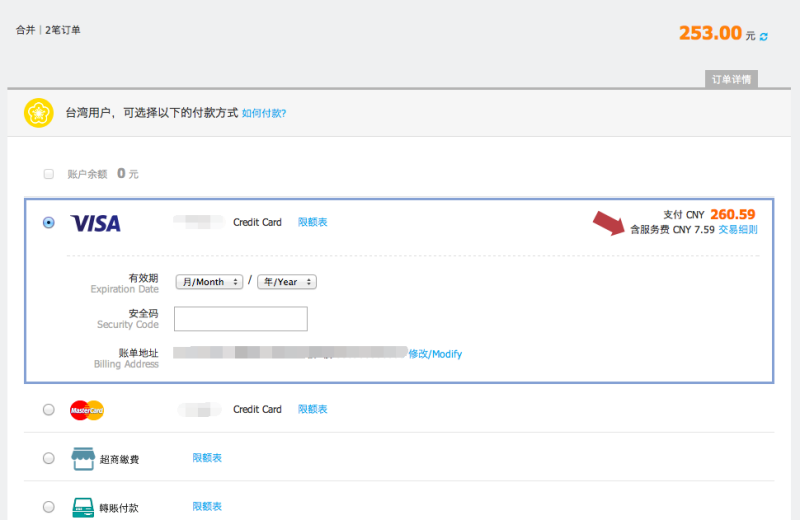Viewport: 800px width, 520px height.
Task: Click the Credit Card label in VISA row
Action: coord(257,222)
